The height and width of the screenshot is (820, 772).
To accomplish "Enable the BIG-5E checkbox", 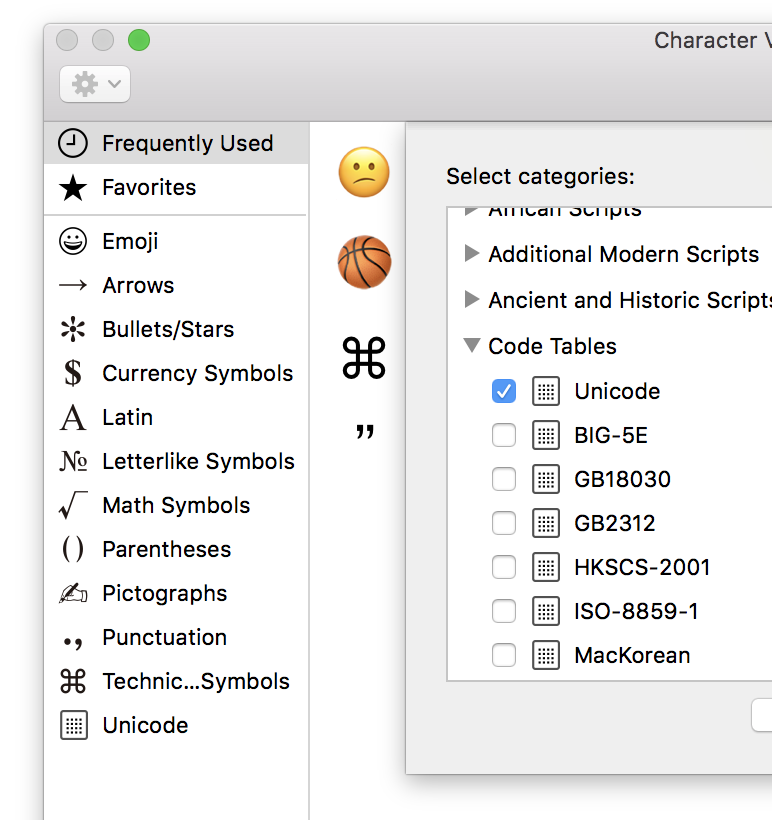I will click(504, 435).
